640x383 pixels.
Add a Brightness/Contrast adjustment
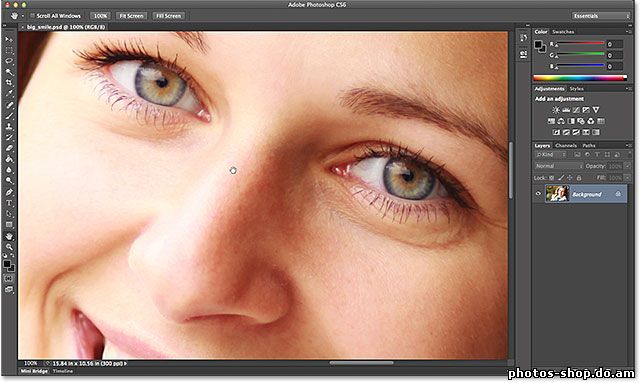(x=556, y=110)
